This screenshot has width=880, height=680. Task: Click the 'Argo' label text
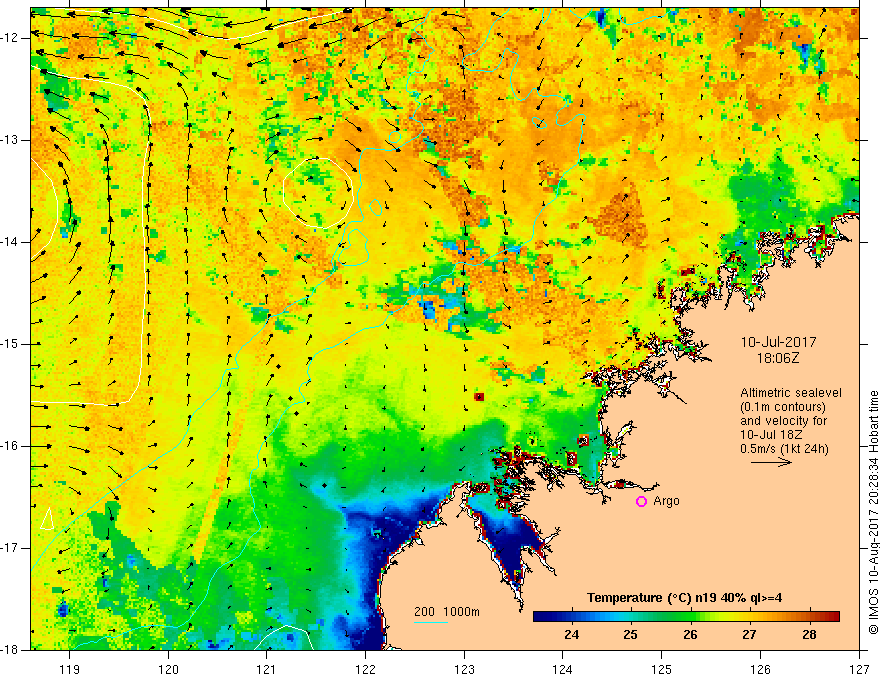(x=666, y=501)
